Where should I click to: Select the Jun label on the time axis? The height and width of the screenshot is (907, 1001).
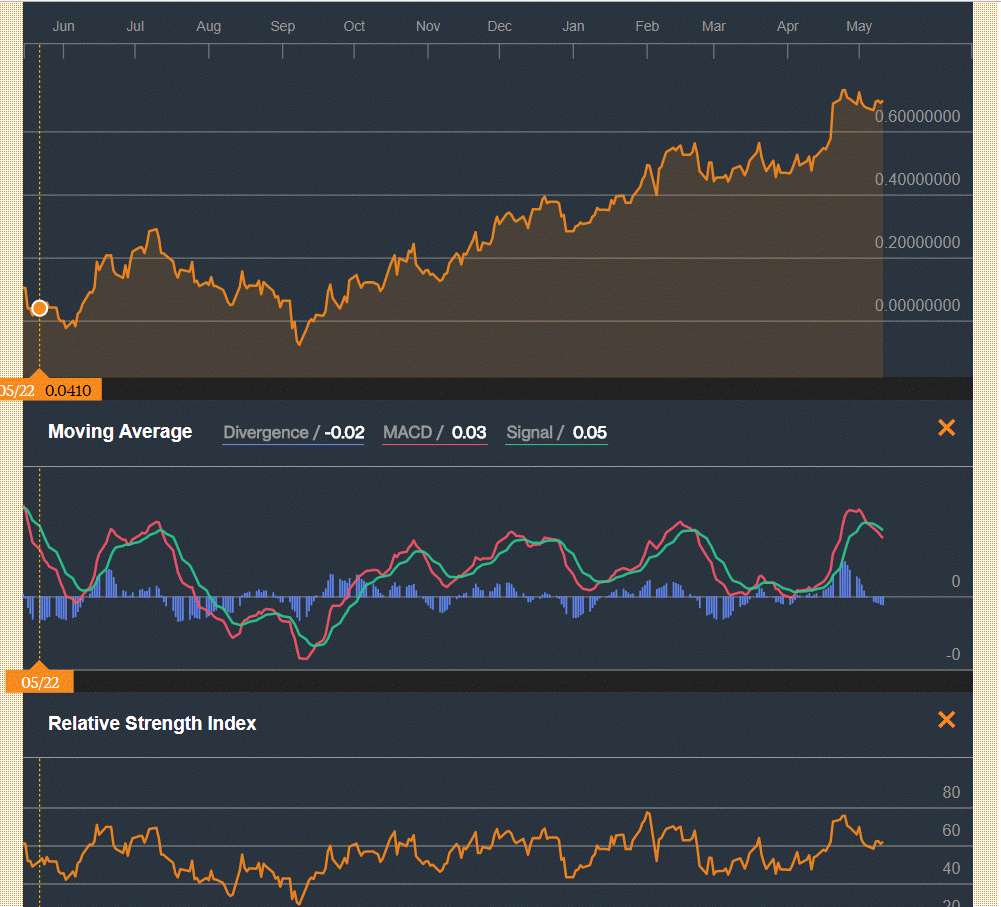63,27
